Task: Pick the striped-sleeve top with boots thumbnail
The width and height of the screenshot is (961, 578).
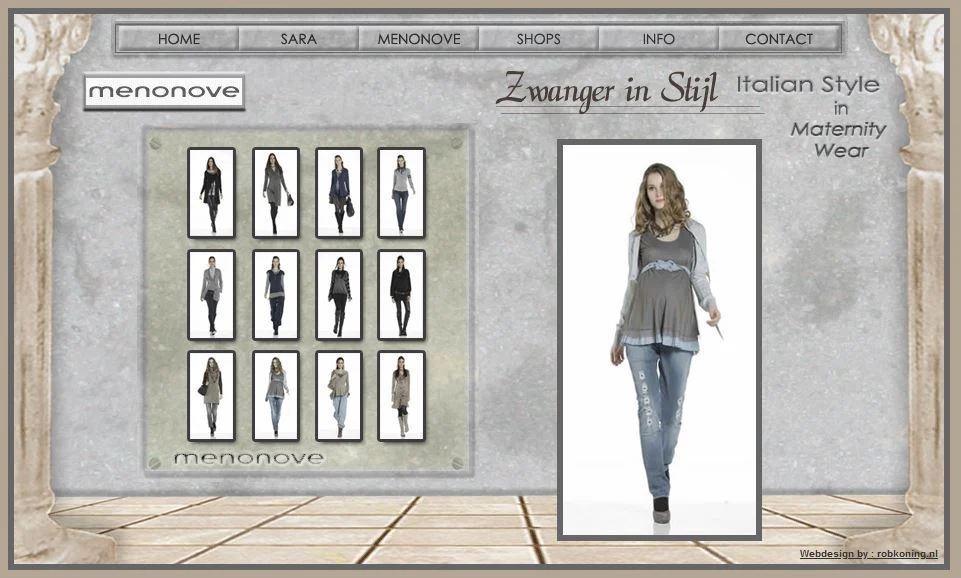Action: coord(339,295)
